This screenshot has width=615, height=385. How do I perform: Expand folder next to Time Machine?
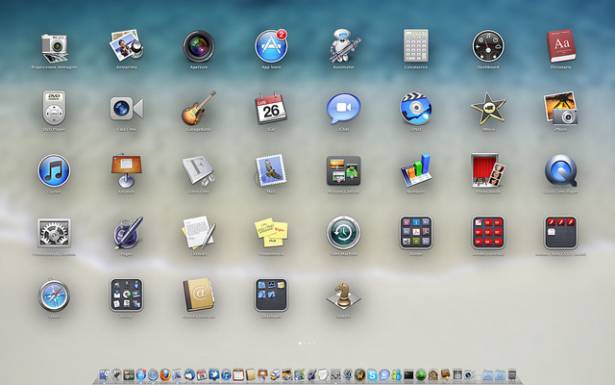pyautogui.click(x=416, y=232)
